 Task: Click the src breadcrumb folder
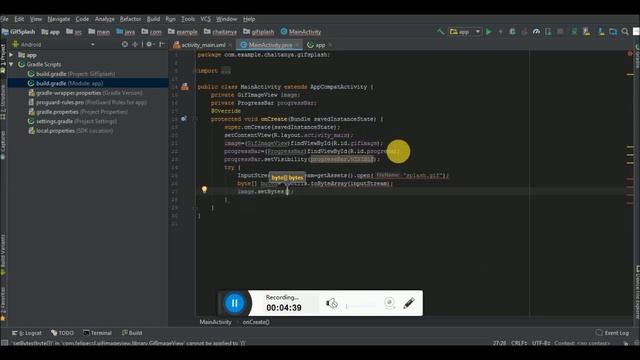click(x=74, y=31)
